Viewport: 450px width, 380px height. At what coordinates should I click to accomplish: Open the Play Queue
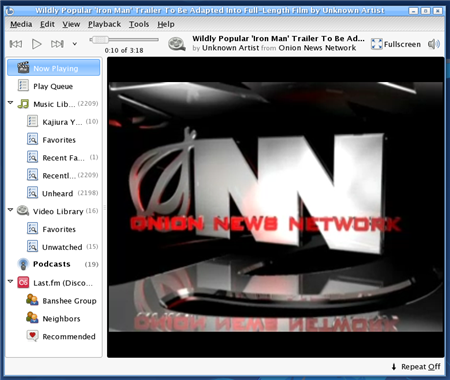[54, 86]
